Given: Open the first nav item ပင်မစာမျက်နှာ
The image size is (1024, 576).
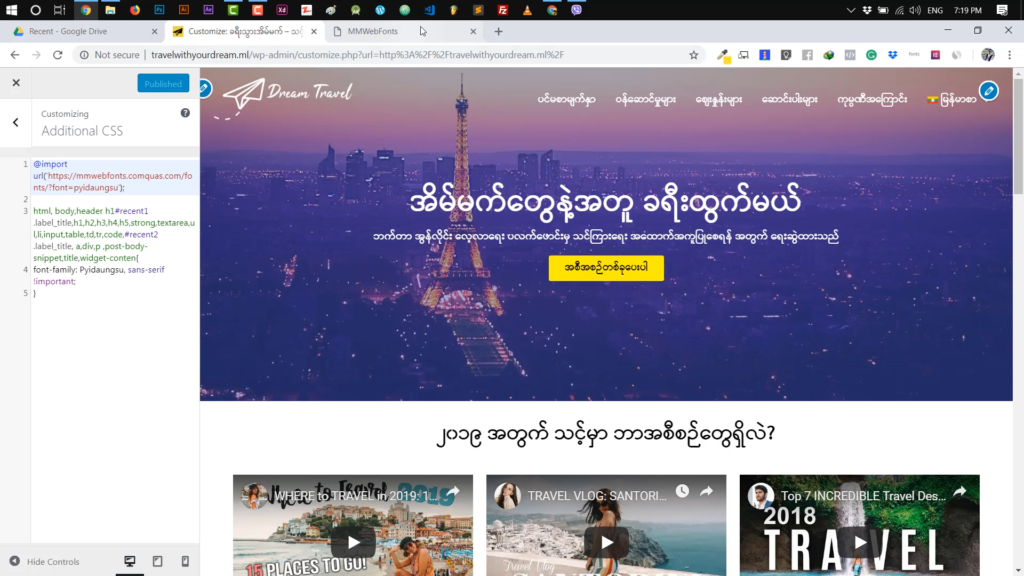Looking at the screenshot, I should pyautogui.click(x=566, y=99).
